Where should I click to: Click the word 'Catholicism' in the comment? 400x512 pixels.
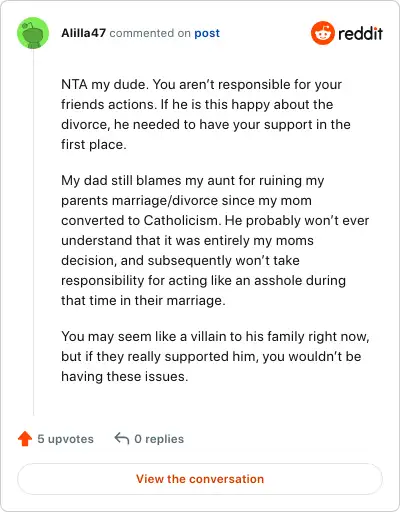[x=182, y=220]
